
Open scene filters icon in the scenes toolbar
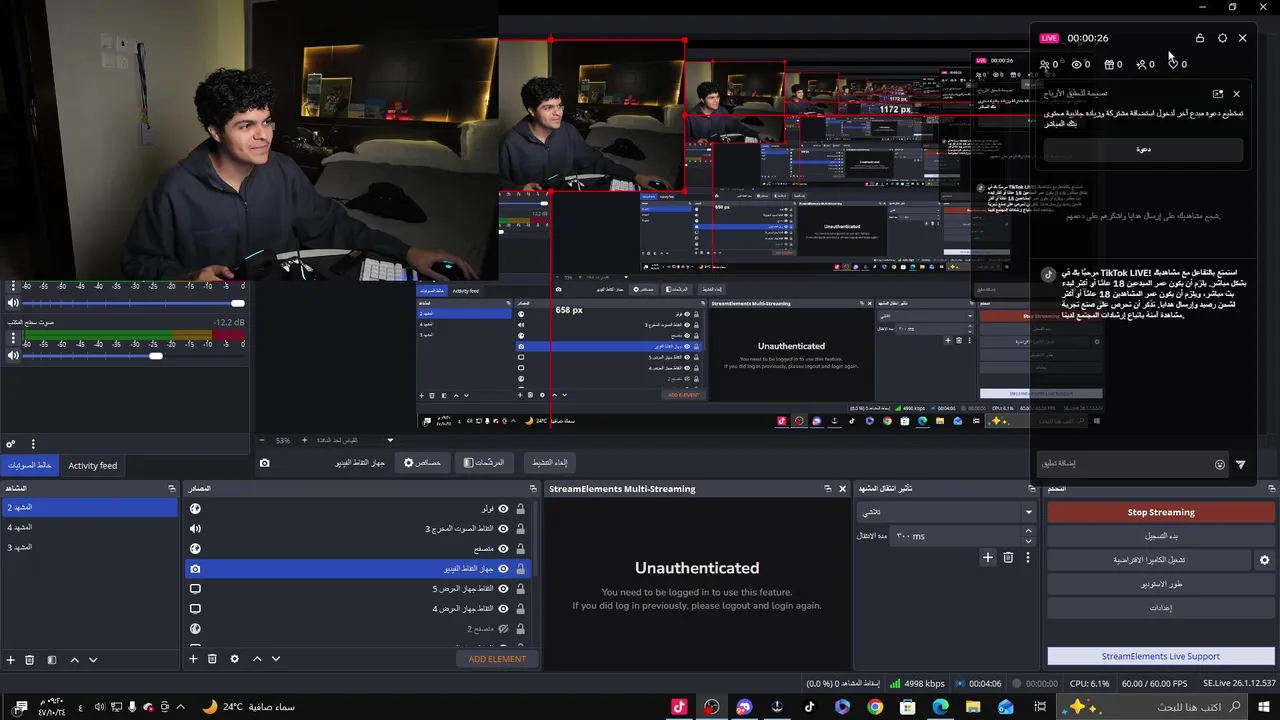(52, 660)
